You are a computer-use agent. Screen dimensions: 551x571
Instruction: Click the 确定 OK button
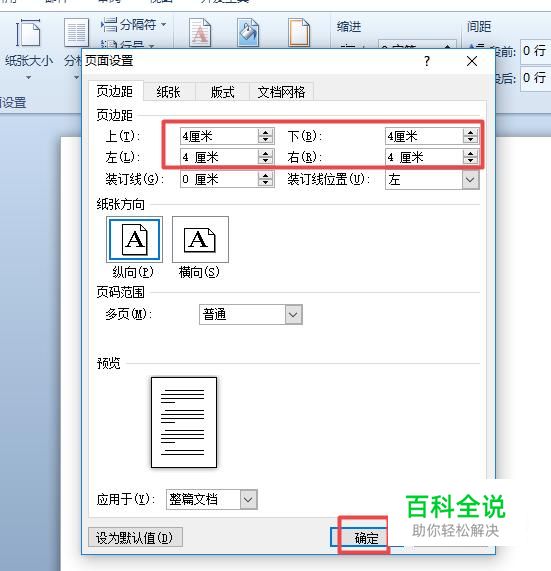(366, 537)
